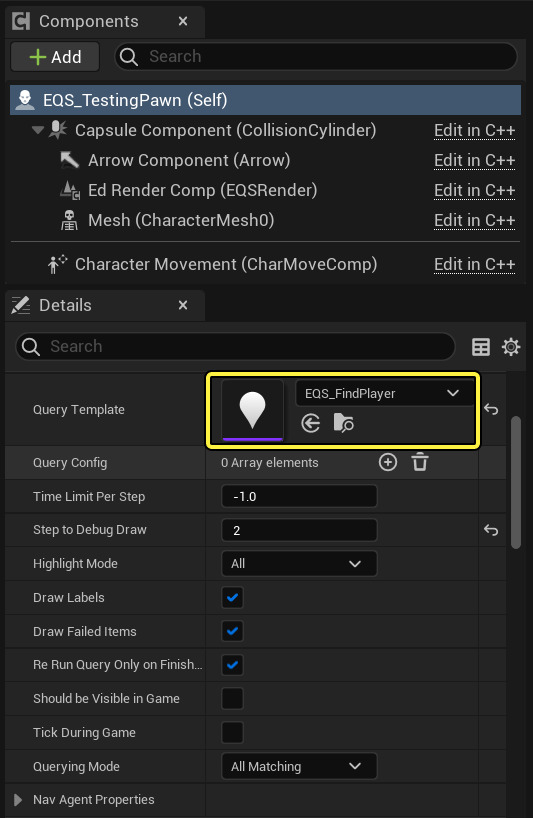Toggle property matrix table view icon
Image resolution: width=533 pixels, height=818 pixels.
[x=480, y=347]
